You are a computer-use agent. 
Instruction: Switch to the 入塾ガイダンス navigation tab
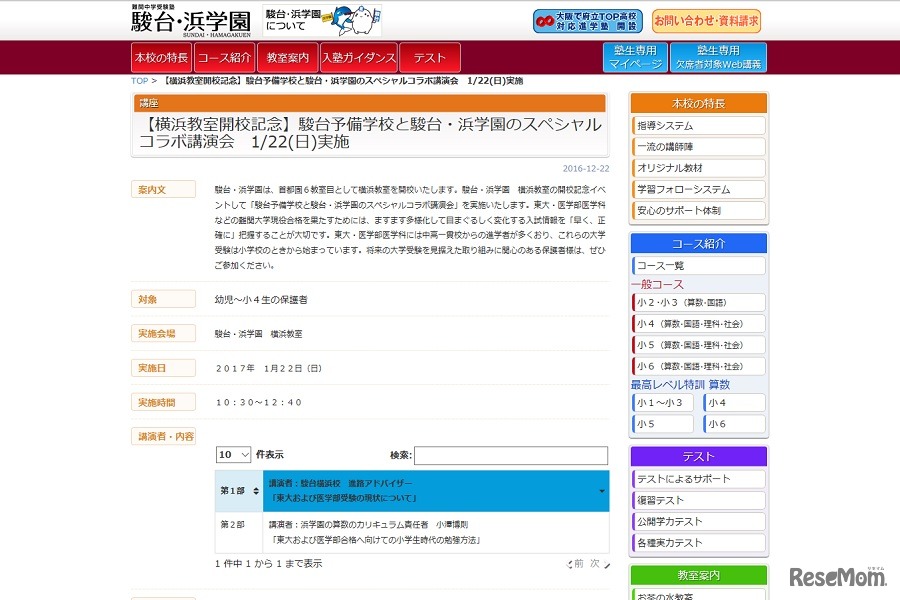(358, 58)
